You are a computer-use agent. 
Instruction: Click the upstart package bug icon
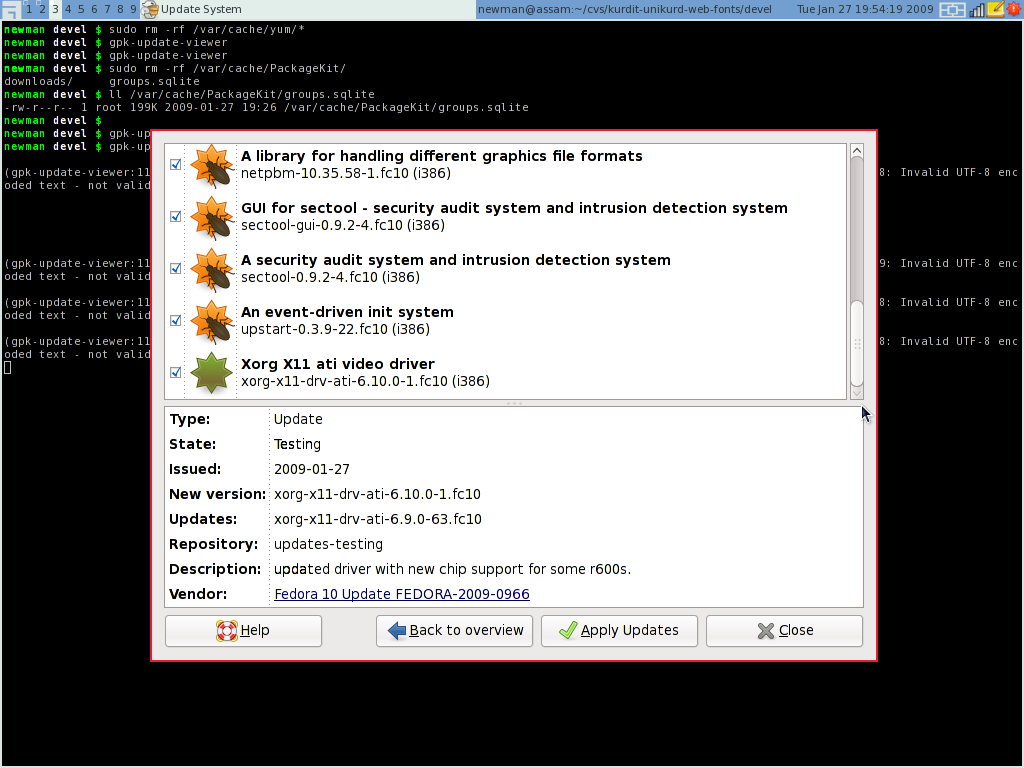(x=212, y=321)
